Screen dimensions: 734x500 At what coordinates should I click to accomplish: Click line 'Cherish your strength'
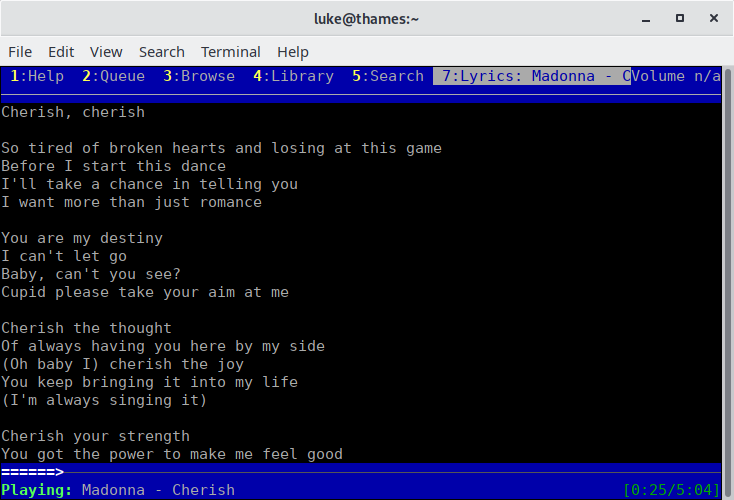coord(95,436)
